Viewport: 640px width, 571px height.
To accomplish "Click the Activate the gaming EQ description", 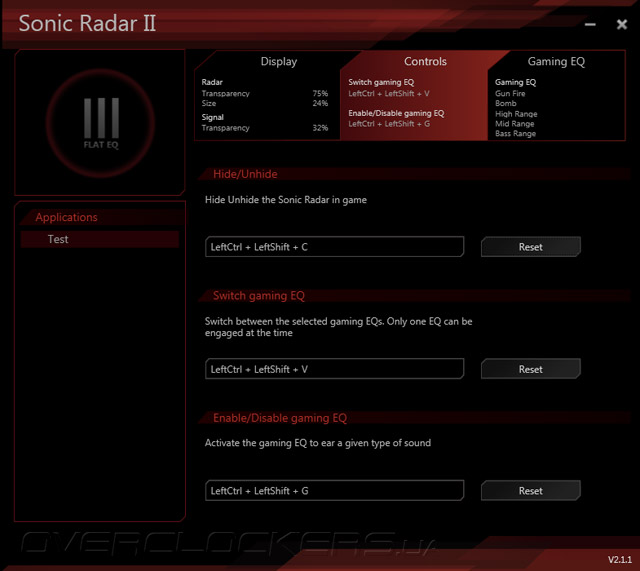I will 318,443.
